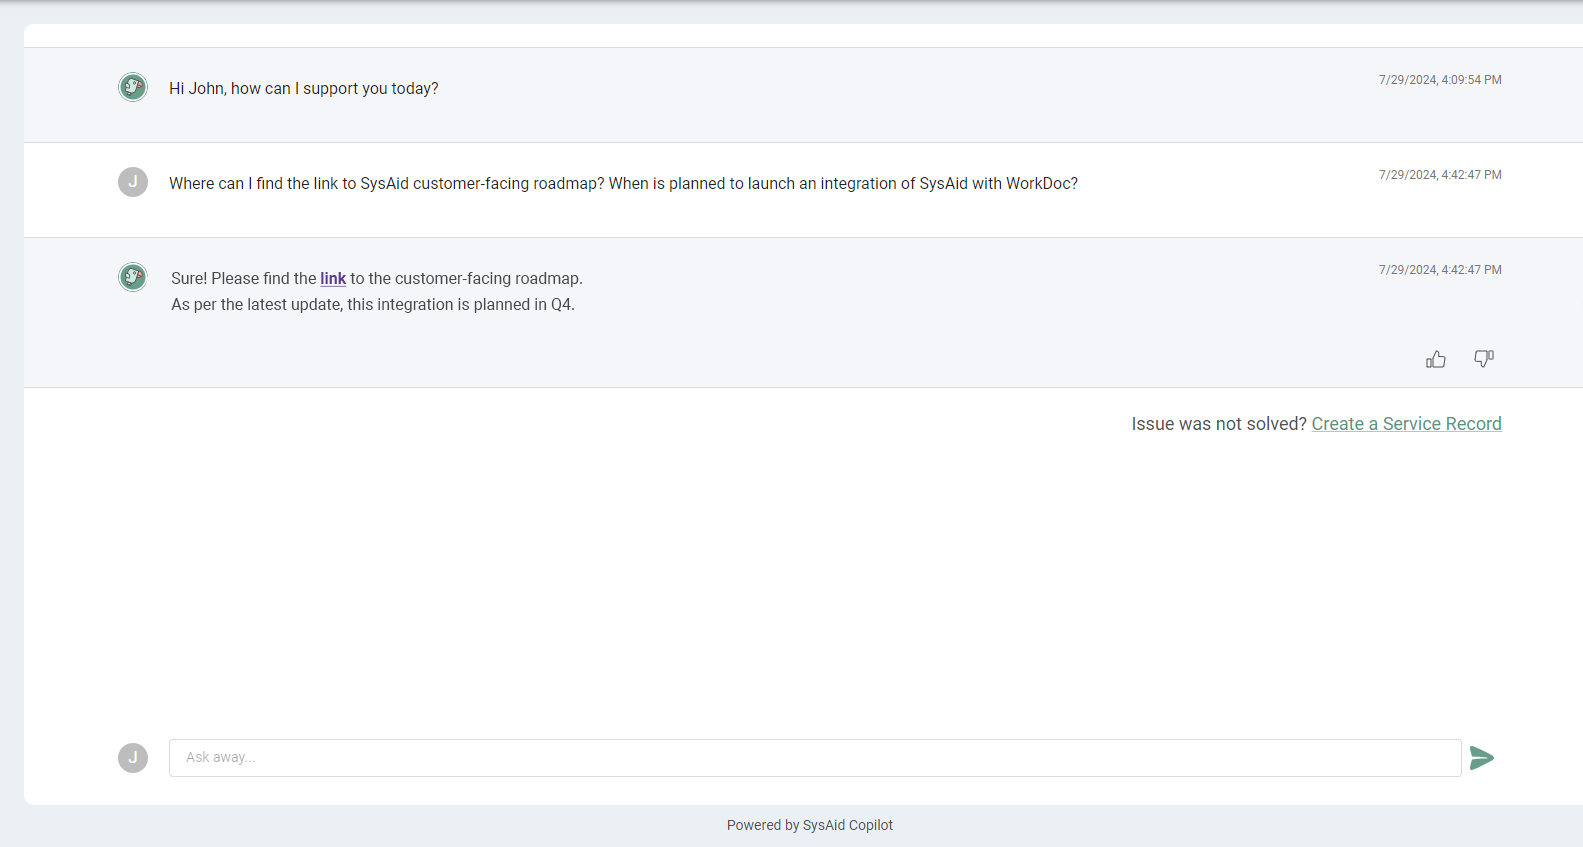The image size is (1583, 847).
Task: Click John's J avatar beside his question
Action: pos(133,182)
